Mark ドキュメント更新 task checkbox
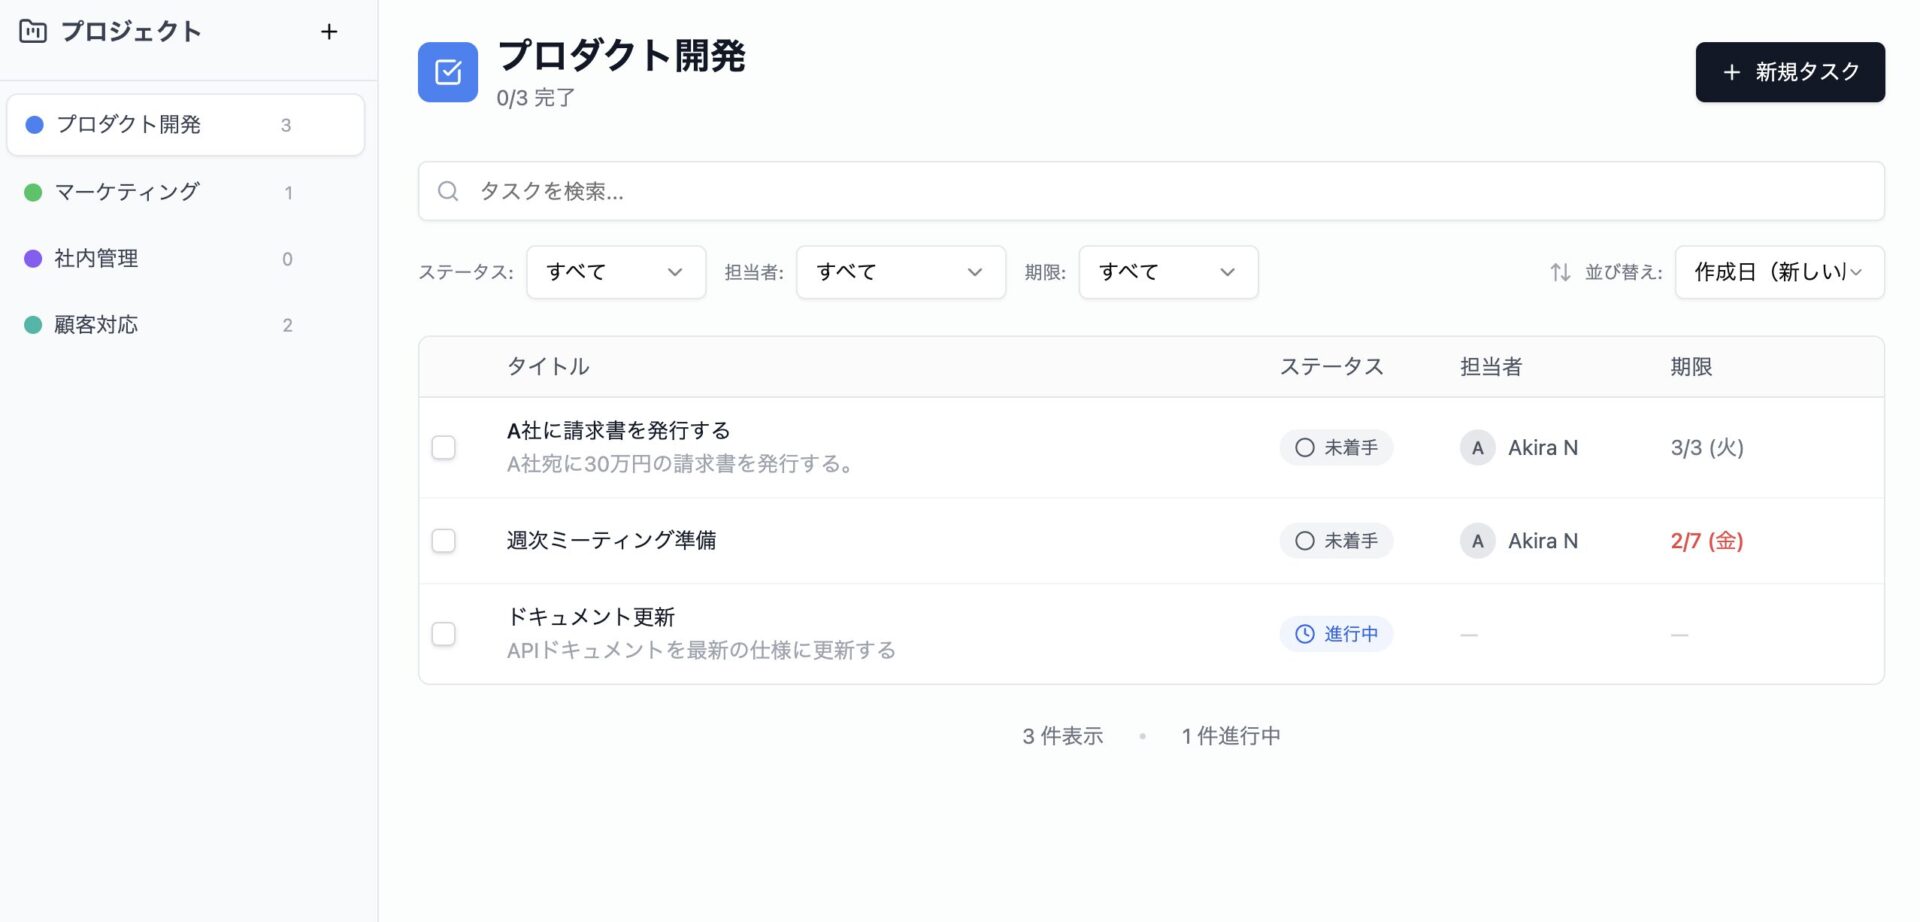This screenshot has height=922, width=1920. 443,634
